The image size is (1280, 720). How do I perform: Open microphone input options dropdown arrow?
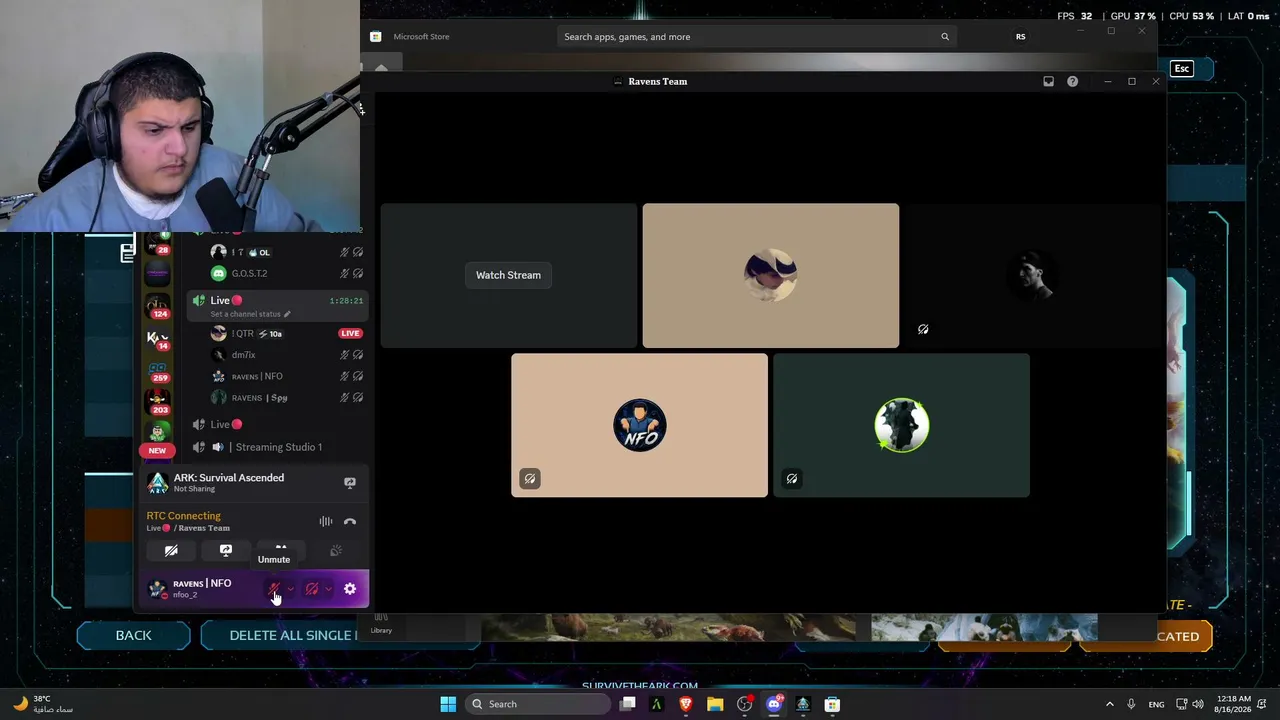pos(291,589)
